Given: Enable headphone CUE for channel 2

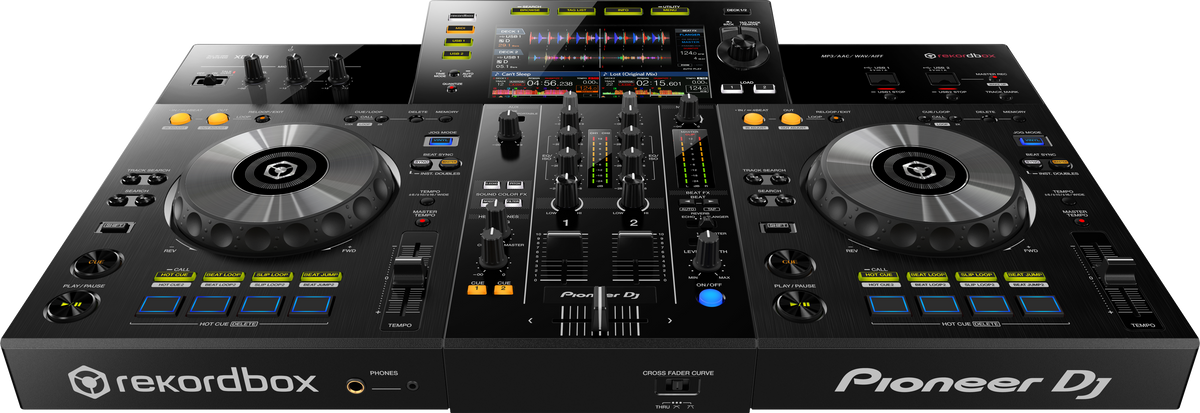Looking at the screenshot, I should (503, 289).
